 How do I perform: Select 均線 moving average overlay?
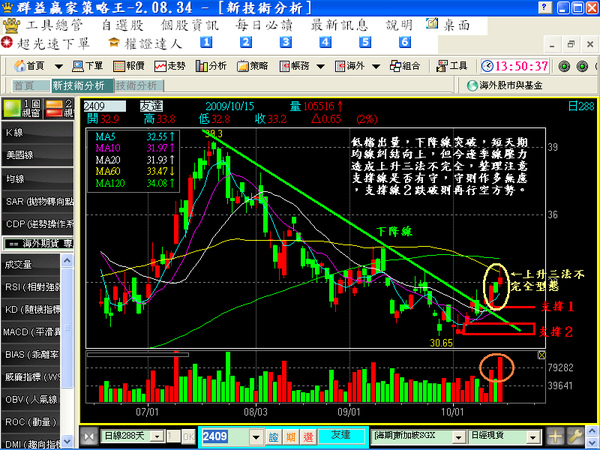(38, 179)
